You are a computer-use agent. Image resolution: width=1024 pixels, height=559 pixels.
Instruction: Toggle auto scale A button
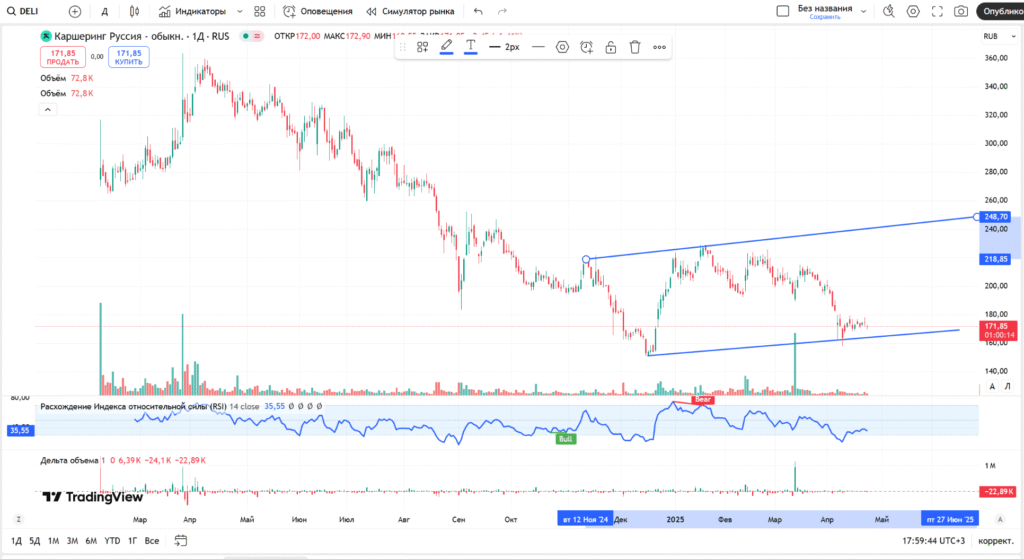tap(992, 387)
